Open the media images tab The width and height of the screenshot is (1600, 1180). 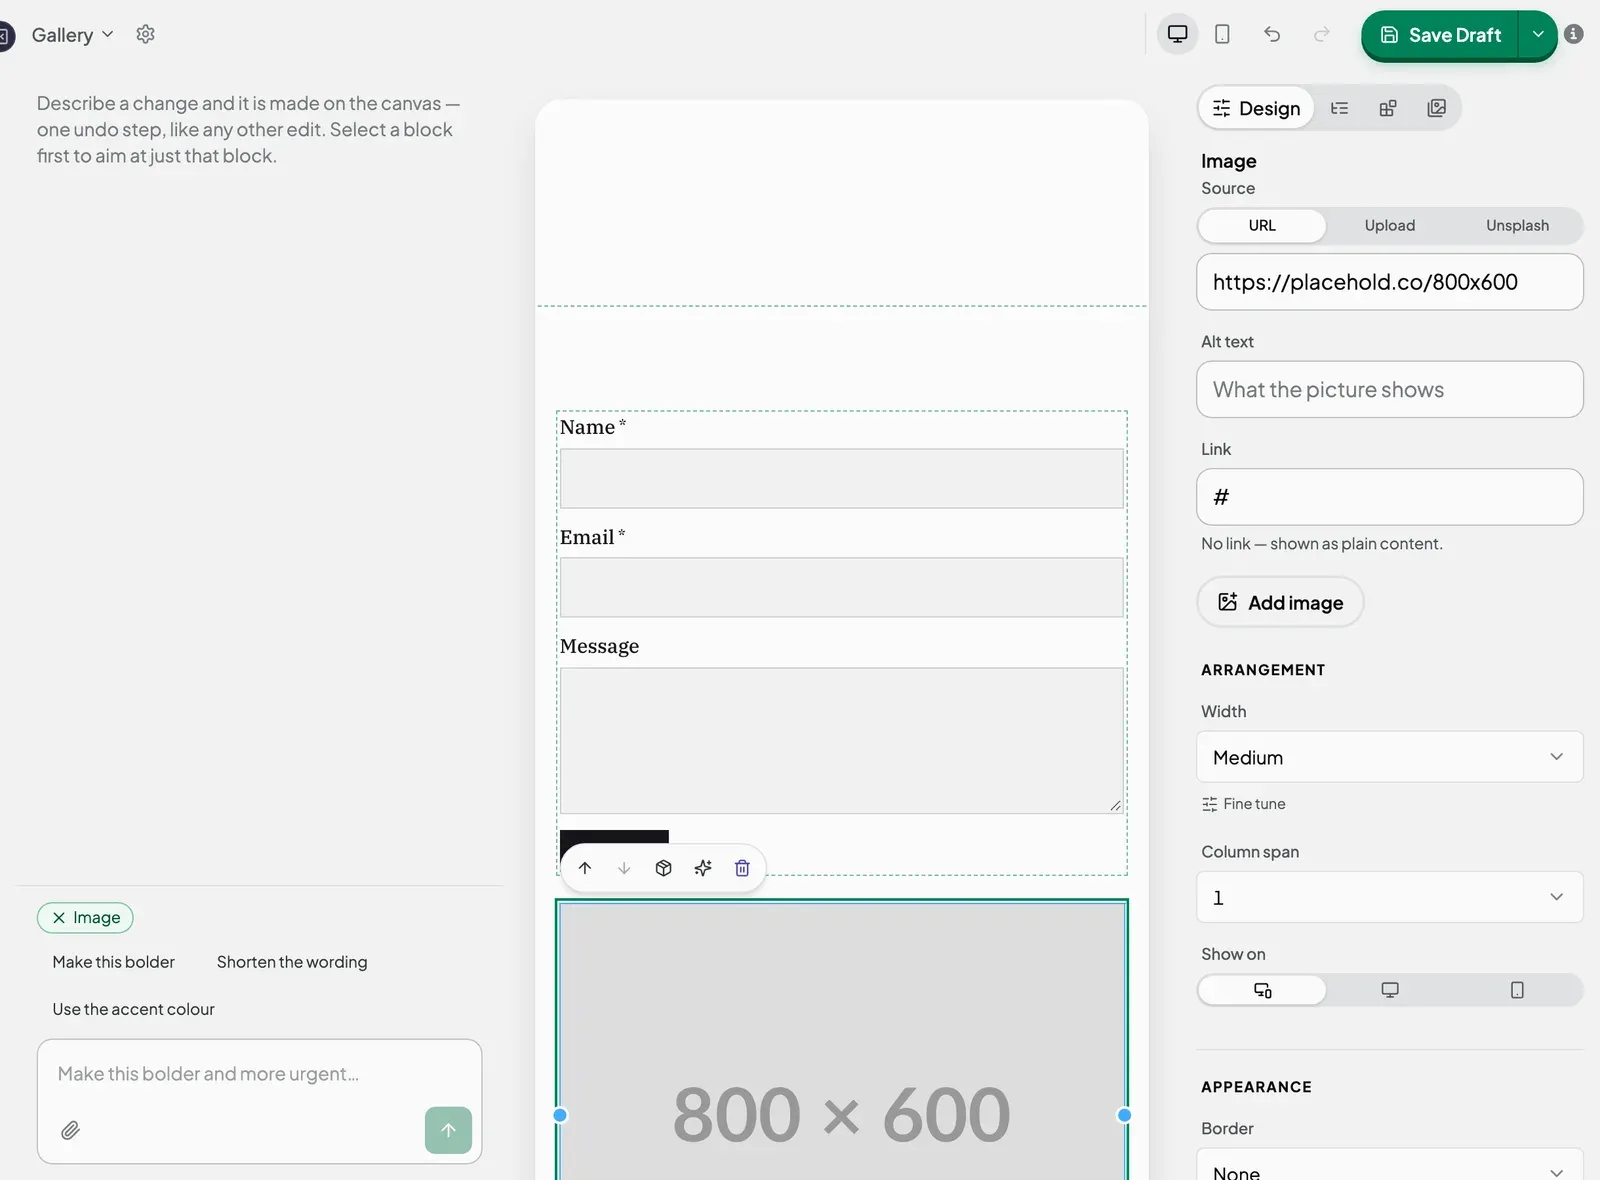pos(1437,108)
